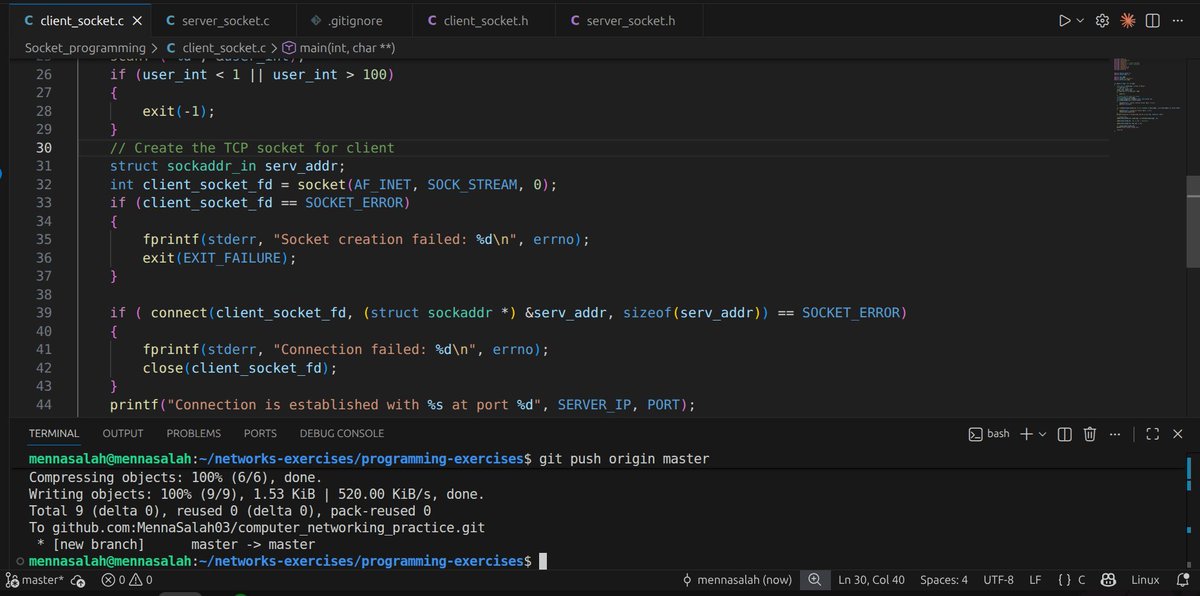Click 'exit(EXIT_FAILURE);' in the code
This screenshot has height=596, width=1200.
[220, 258]
